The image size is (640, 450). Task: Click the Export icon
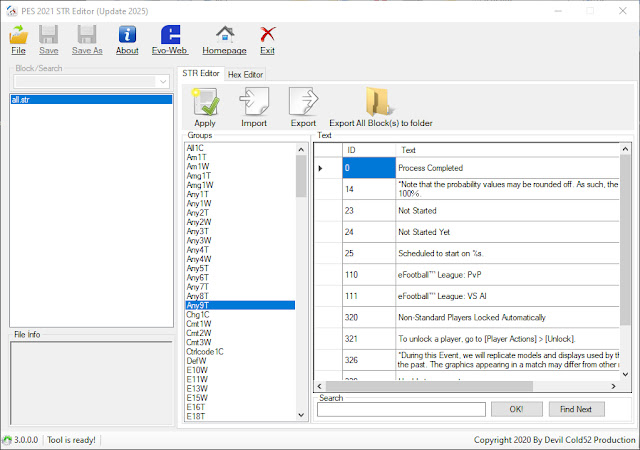[x=303, y=101]
